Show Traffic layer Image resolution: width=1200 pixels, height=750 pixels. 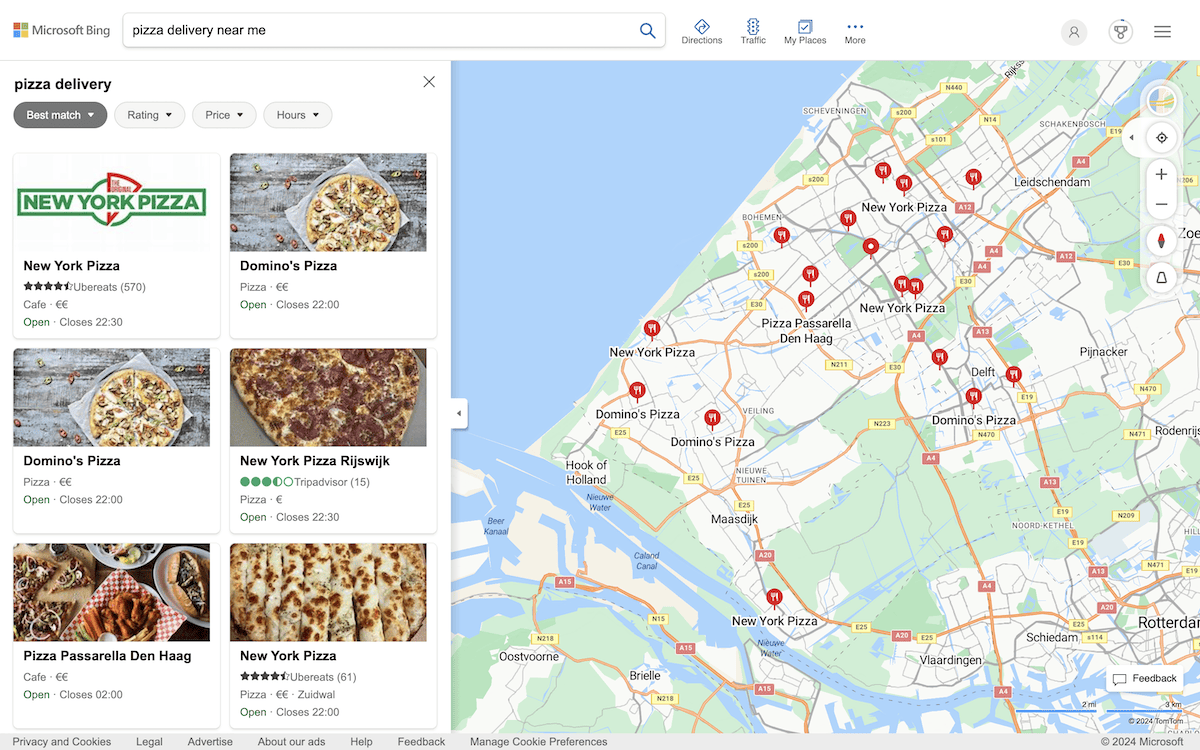(753, 31)
